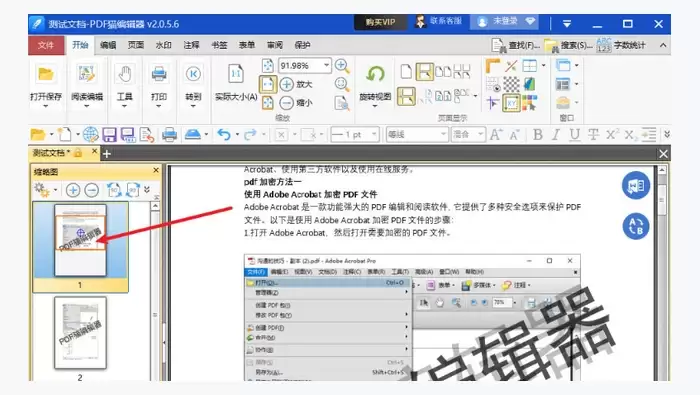Viewport: 700px width, 395px height.
Task: Expand the 旋转视图 rotate view dropdown
Action: click(375, 106)
